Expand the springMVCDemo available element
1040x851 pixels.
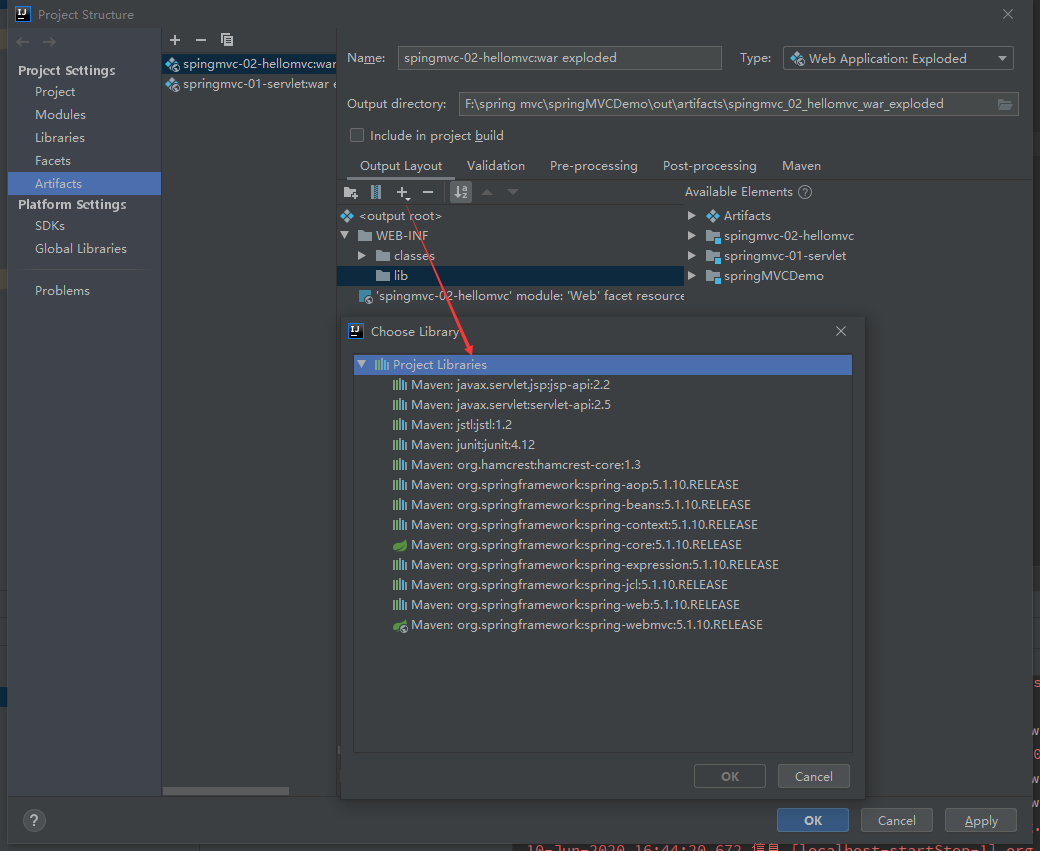click(x=692, y=275)
